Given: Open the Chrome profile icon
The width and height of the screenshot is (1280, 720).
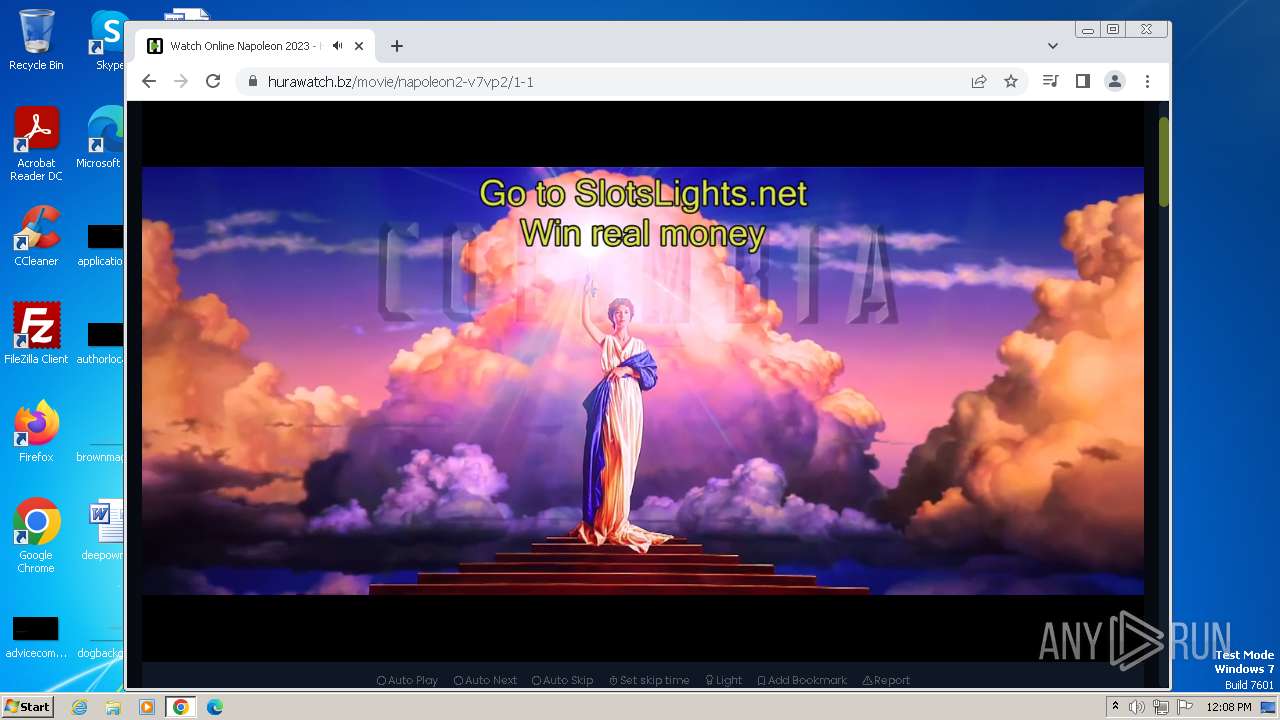Looking at the screenshot, I should 1115,82.
